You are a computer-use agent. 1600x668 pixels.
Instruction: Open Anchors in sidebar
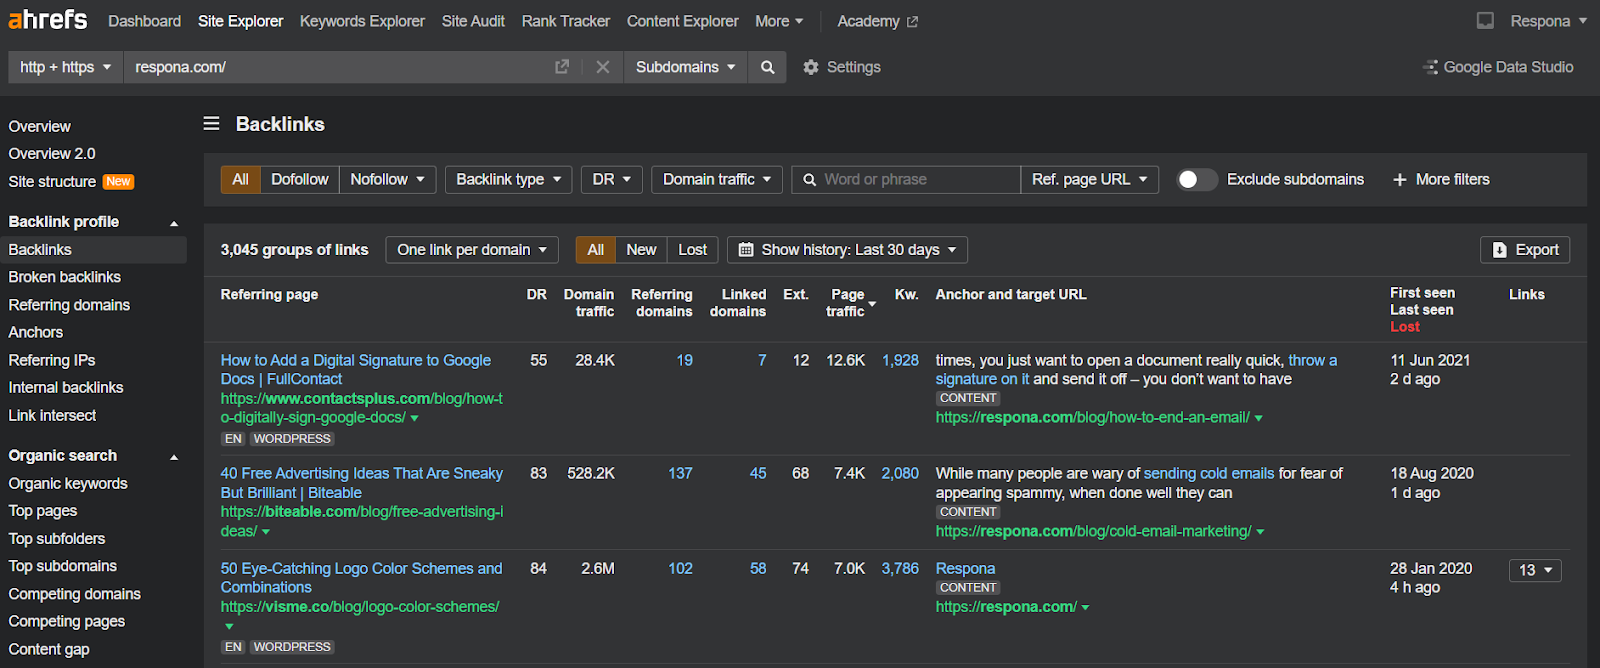[36, 332]
